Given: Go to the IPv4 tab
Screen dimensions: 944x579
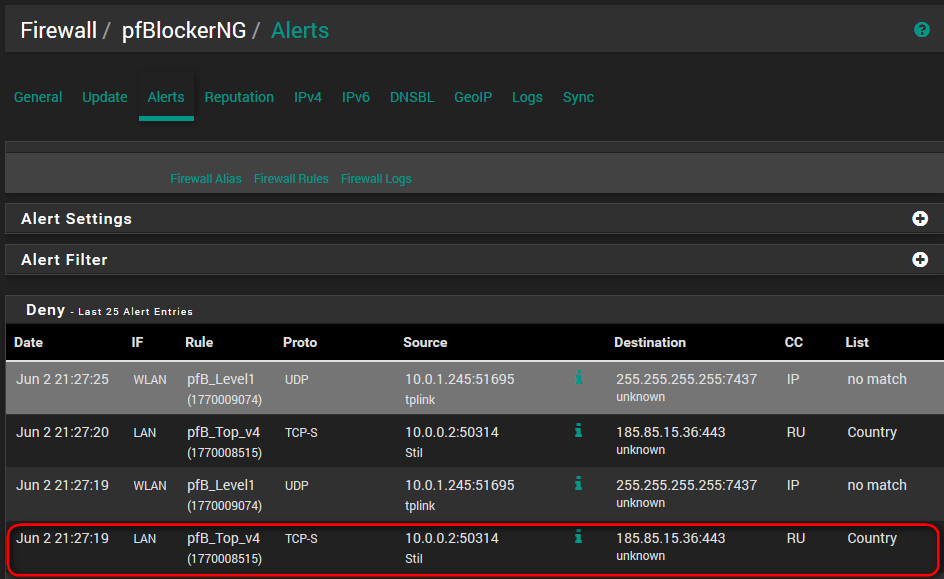Looking at the screenshot, I should click(308, 97).
